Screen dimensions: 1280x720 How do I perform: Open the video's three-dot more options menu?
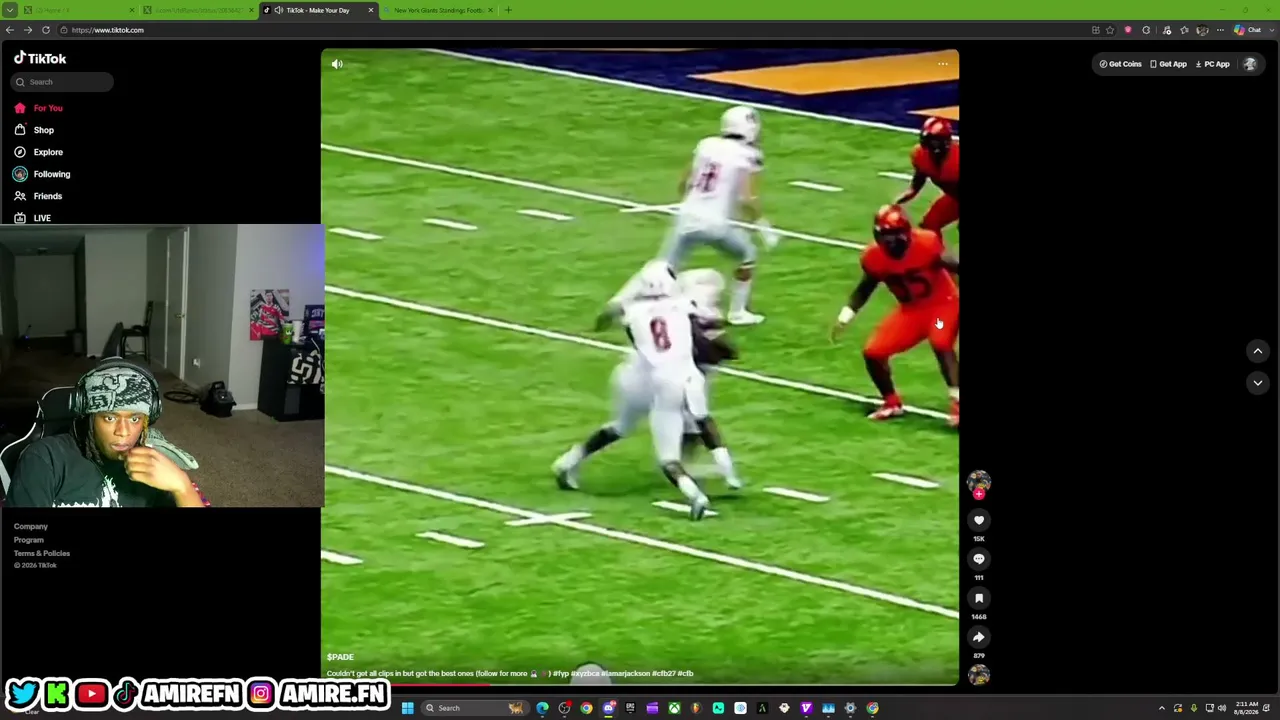coord(942,64)
